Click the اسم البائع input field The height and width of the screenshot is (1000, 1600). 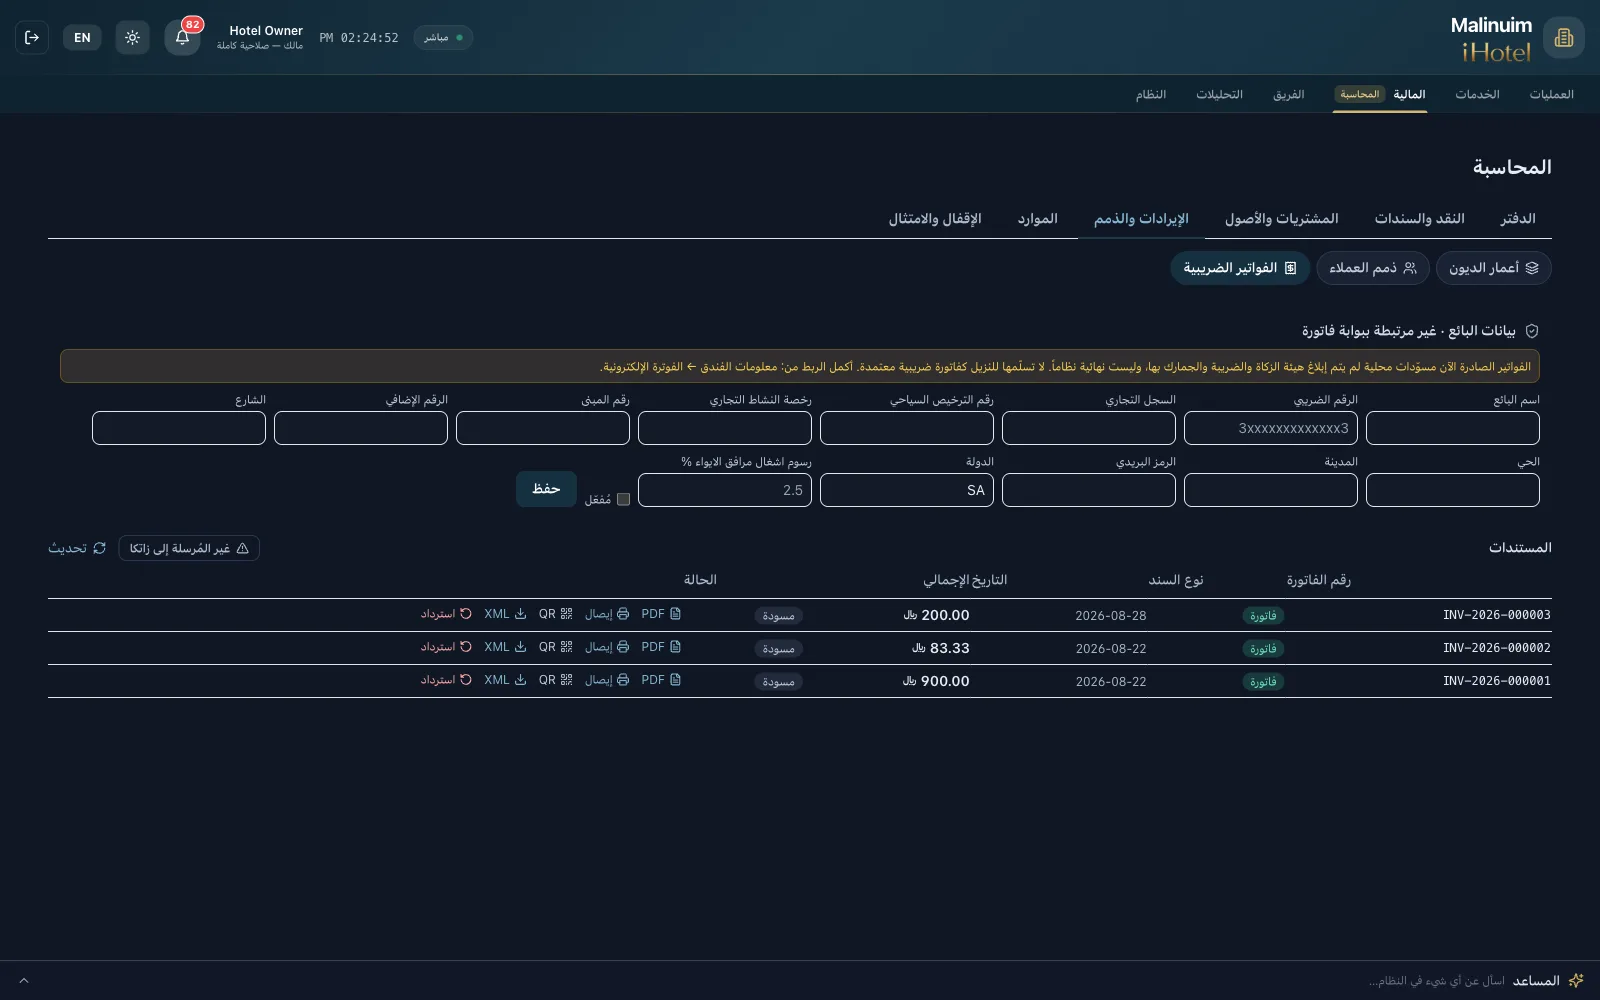click(1453, 428)
